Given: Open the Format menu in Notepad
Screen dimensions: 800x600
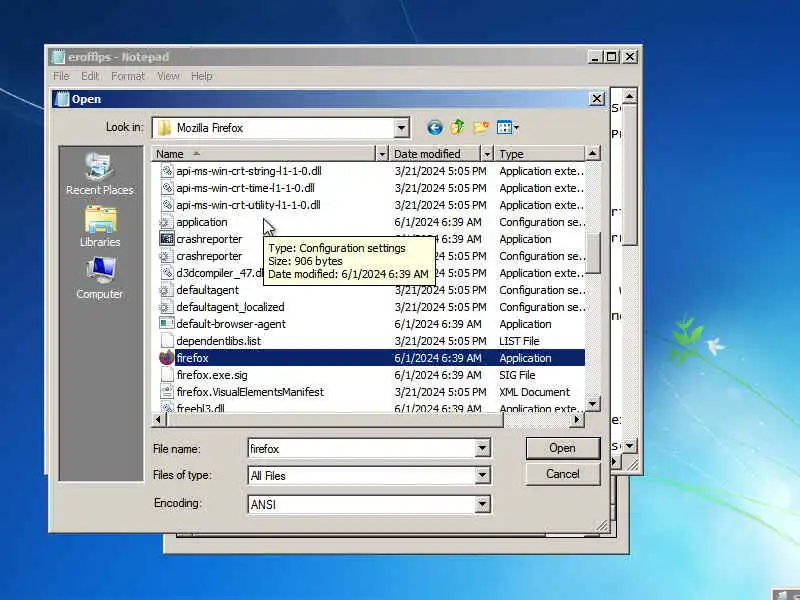Looking at the screenshot, I should coord(128,76).
